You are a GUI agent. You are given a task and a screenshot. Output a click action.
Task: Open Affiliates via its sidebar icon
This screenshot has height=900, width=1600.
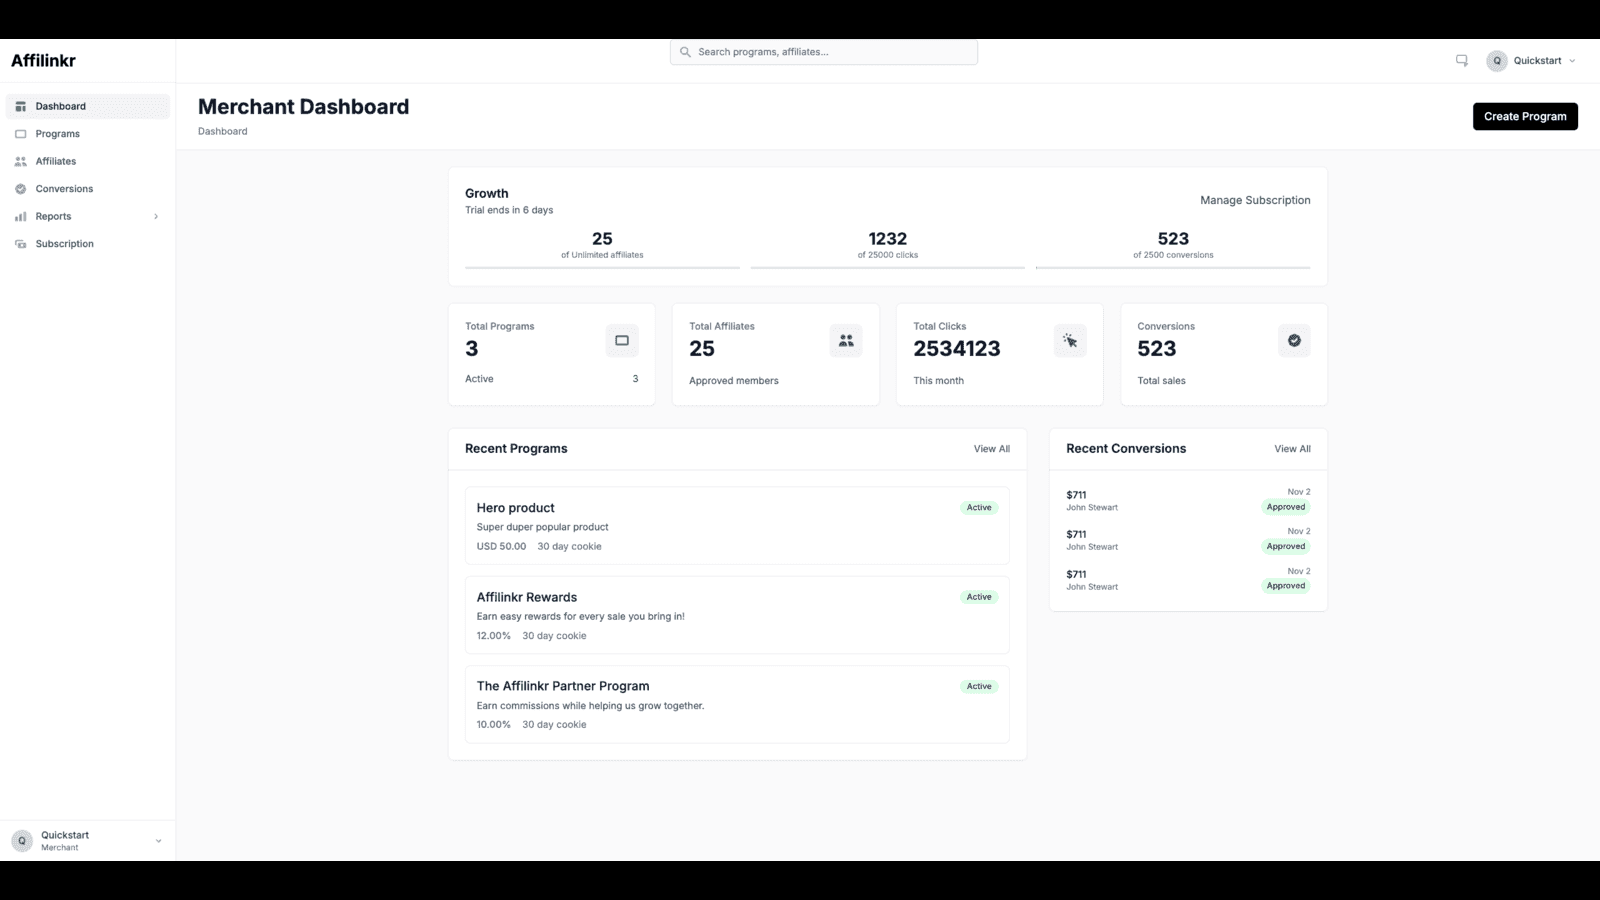click(x=20, y=161)
